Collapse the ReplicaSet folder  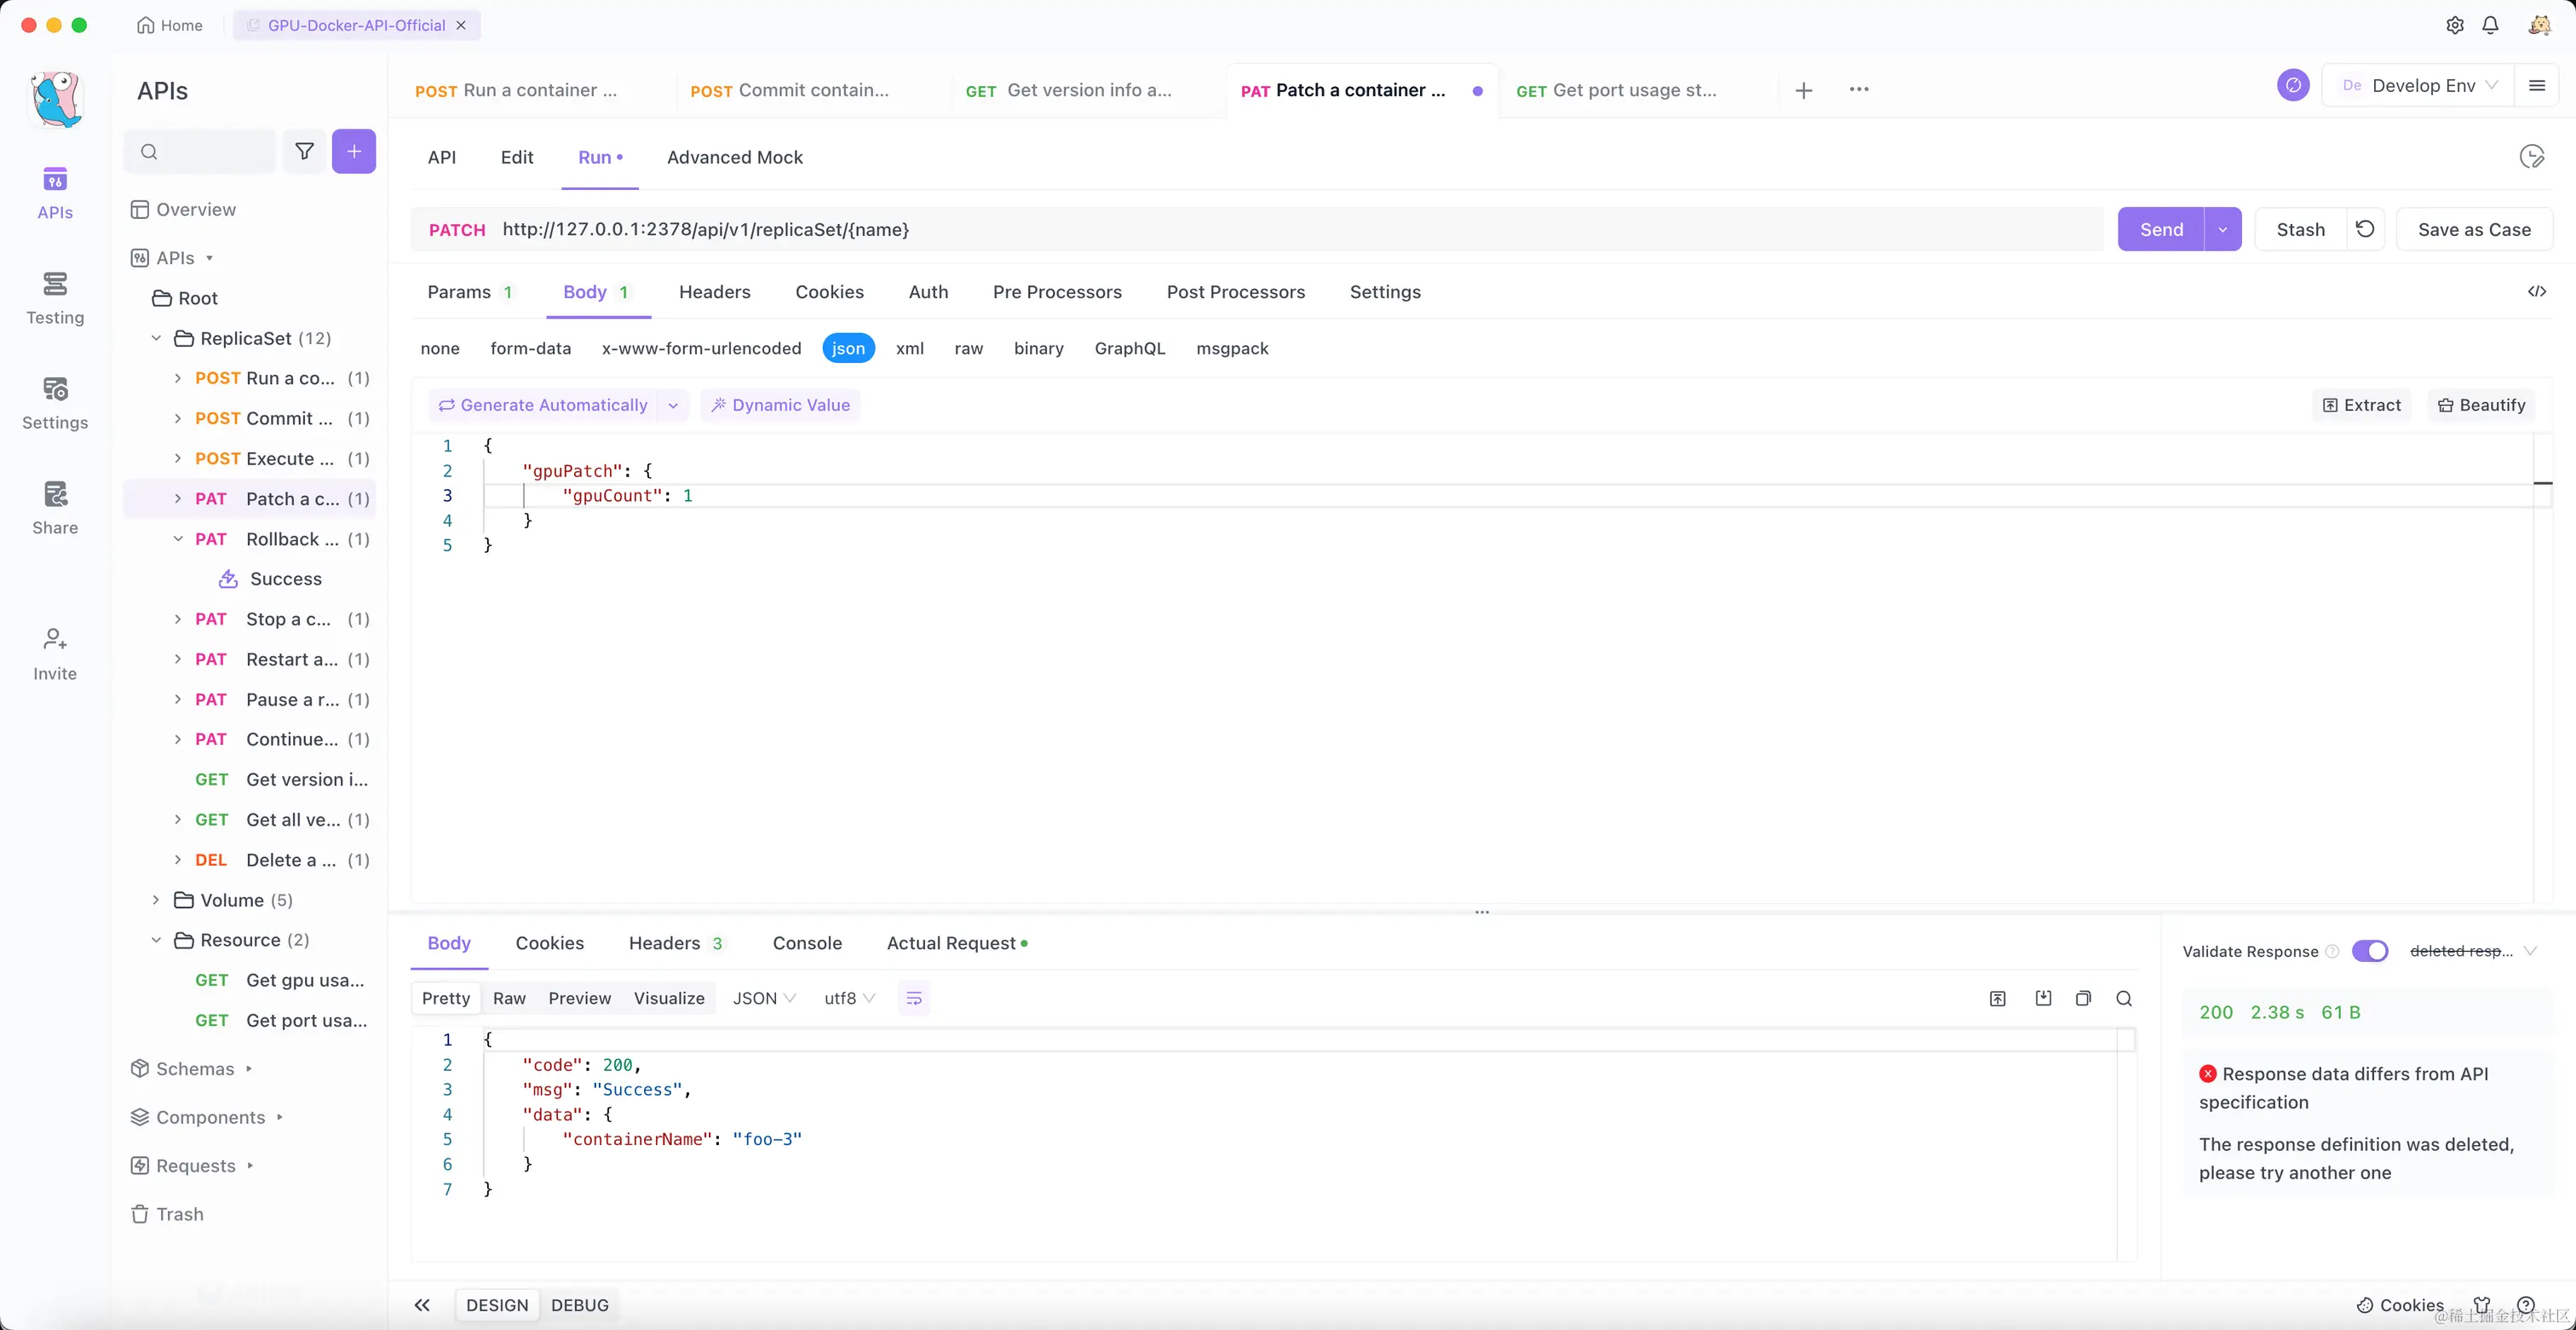coord(156,338)
